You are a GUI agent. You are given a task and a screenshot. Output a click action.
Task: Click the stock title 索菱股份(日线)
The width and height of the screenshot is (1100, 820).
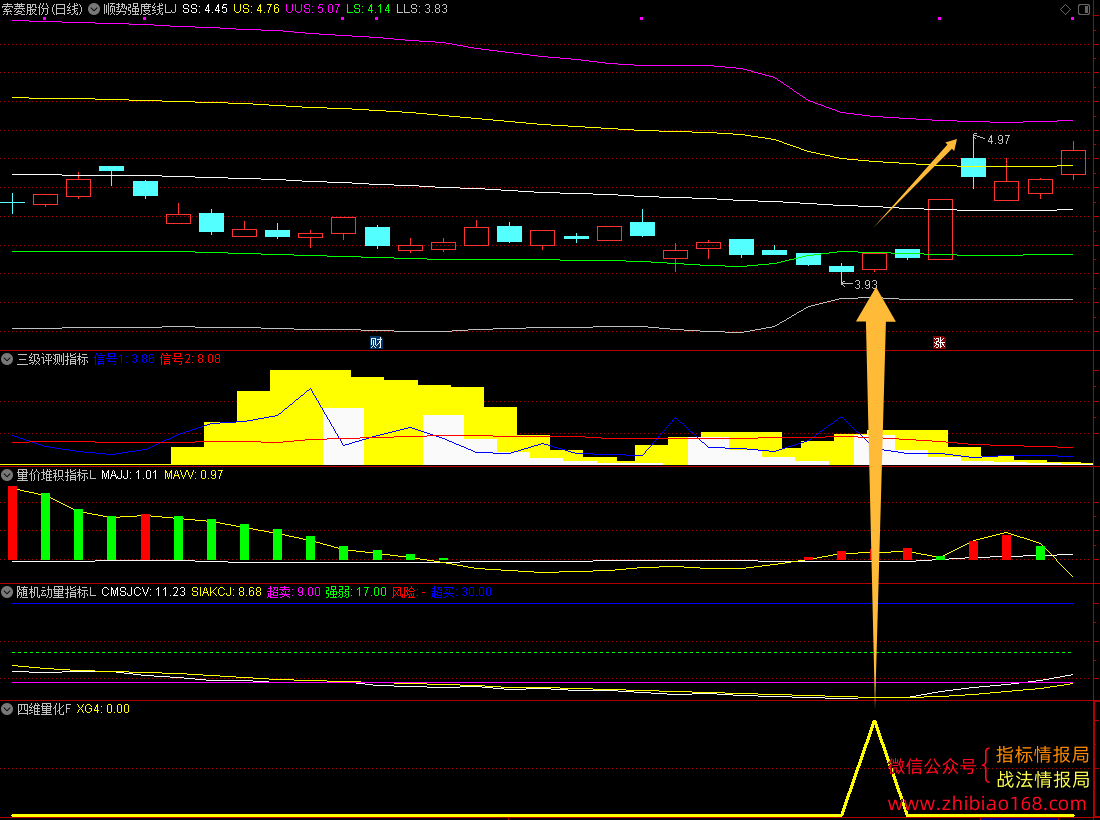click(42, 9)
